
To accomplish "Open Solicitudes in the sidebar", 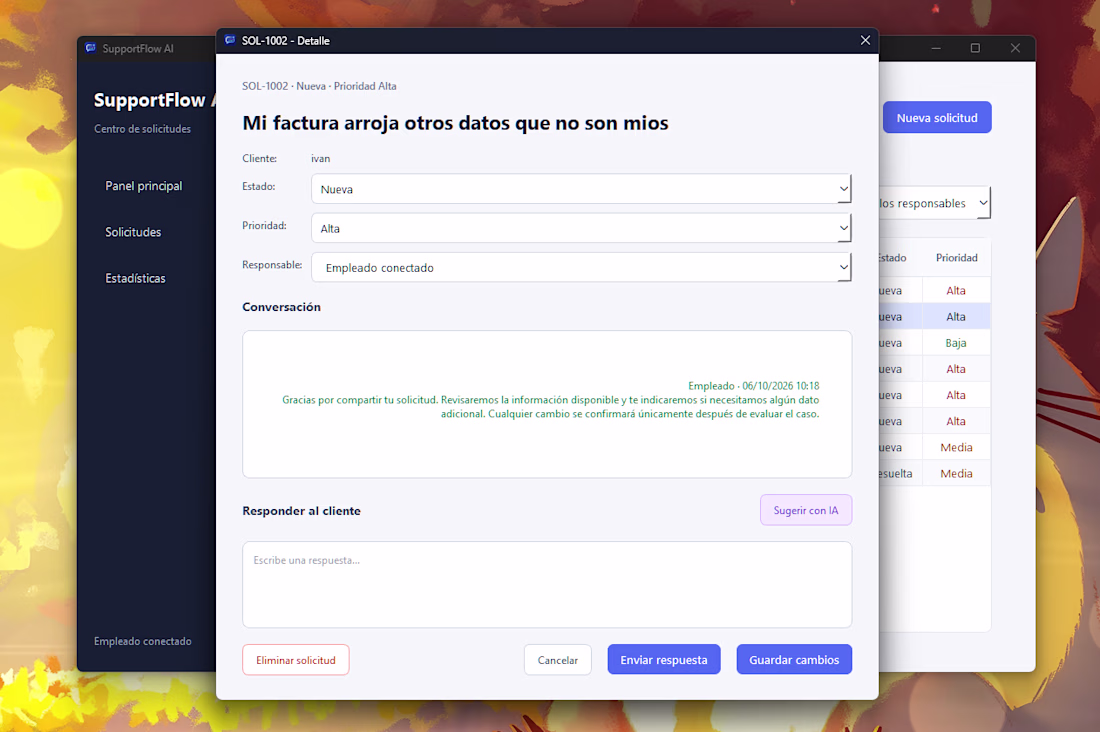I will [x=133, y=232].
